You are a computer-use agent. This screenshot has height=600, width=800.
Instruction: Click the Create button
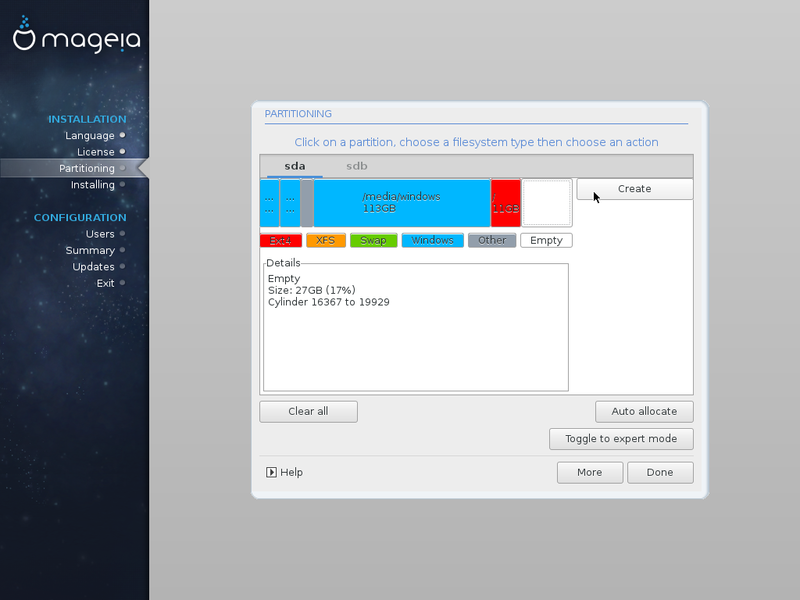pos(635,189)
